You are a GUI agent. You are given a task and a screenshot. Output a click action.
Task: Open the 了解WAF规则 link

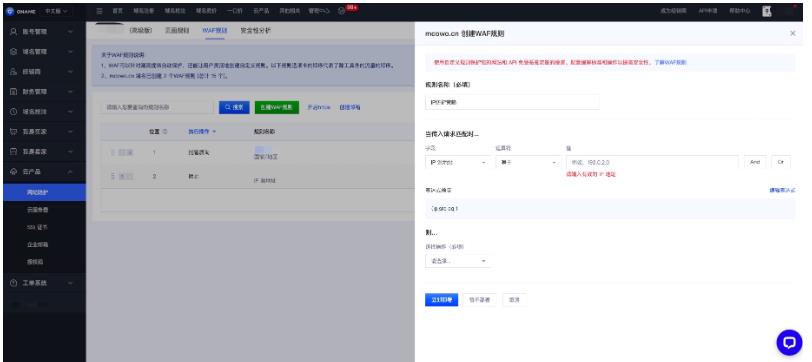pos(670,62)
